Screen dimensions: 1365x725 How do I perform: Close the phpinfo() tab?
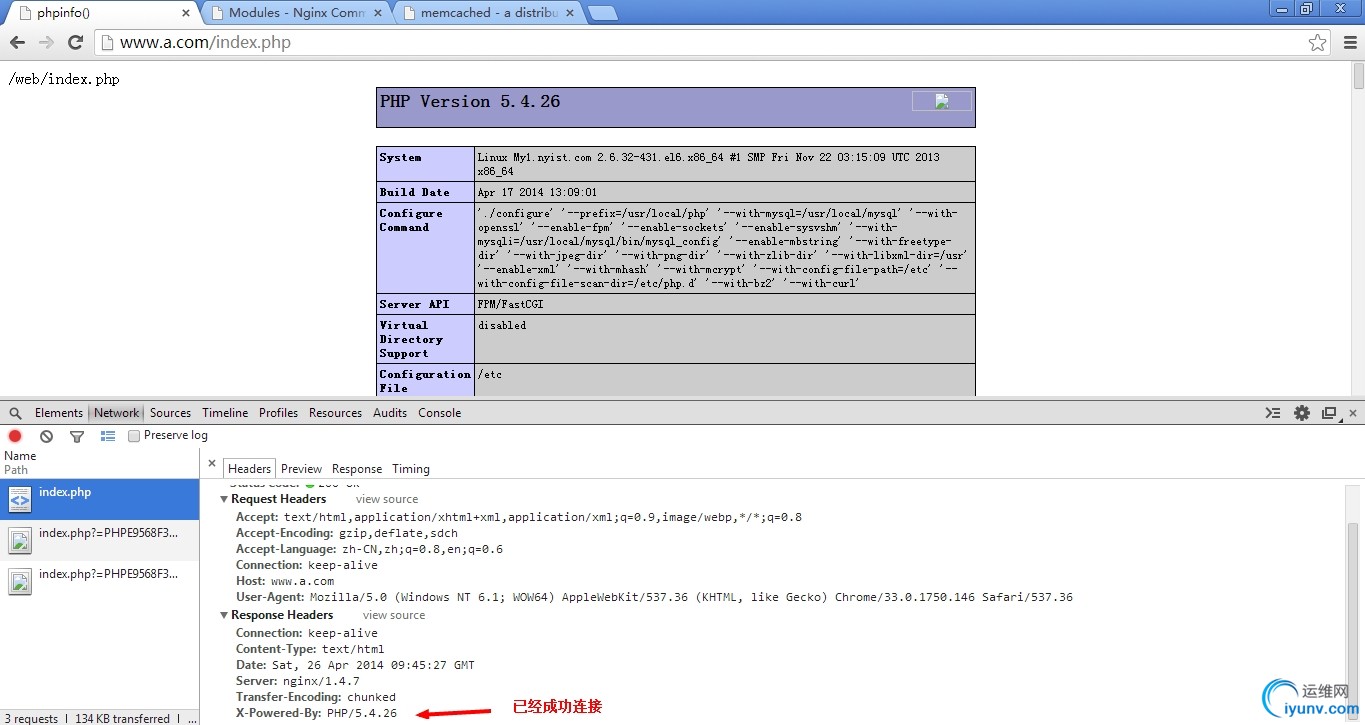click(x=186, y=13)
